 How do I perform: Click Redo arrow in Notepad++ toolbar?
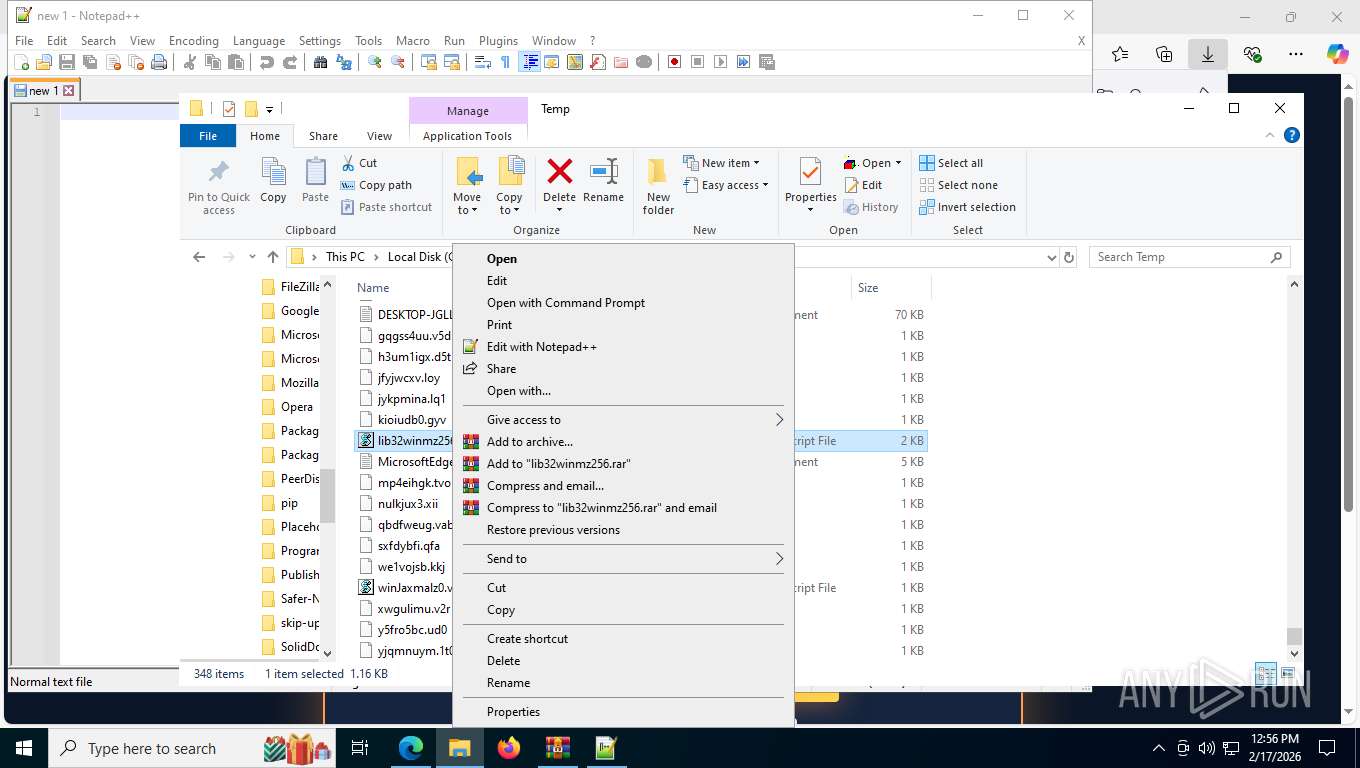click(289, 62)
